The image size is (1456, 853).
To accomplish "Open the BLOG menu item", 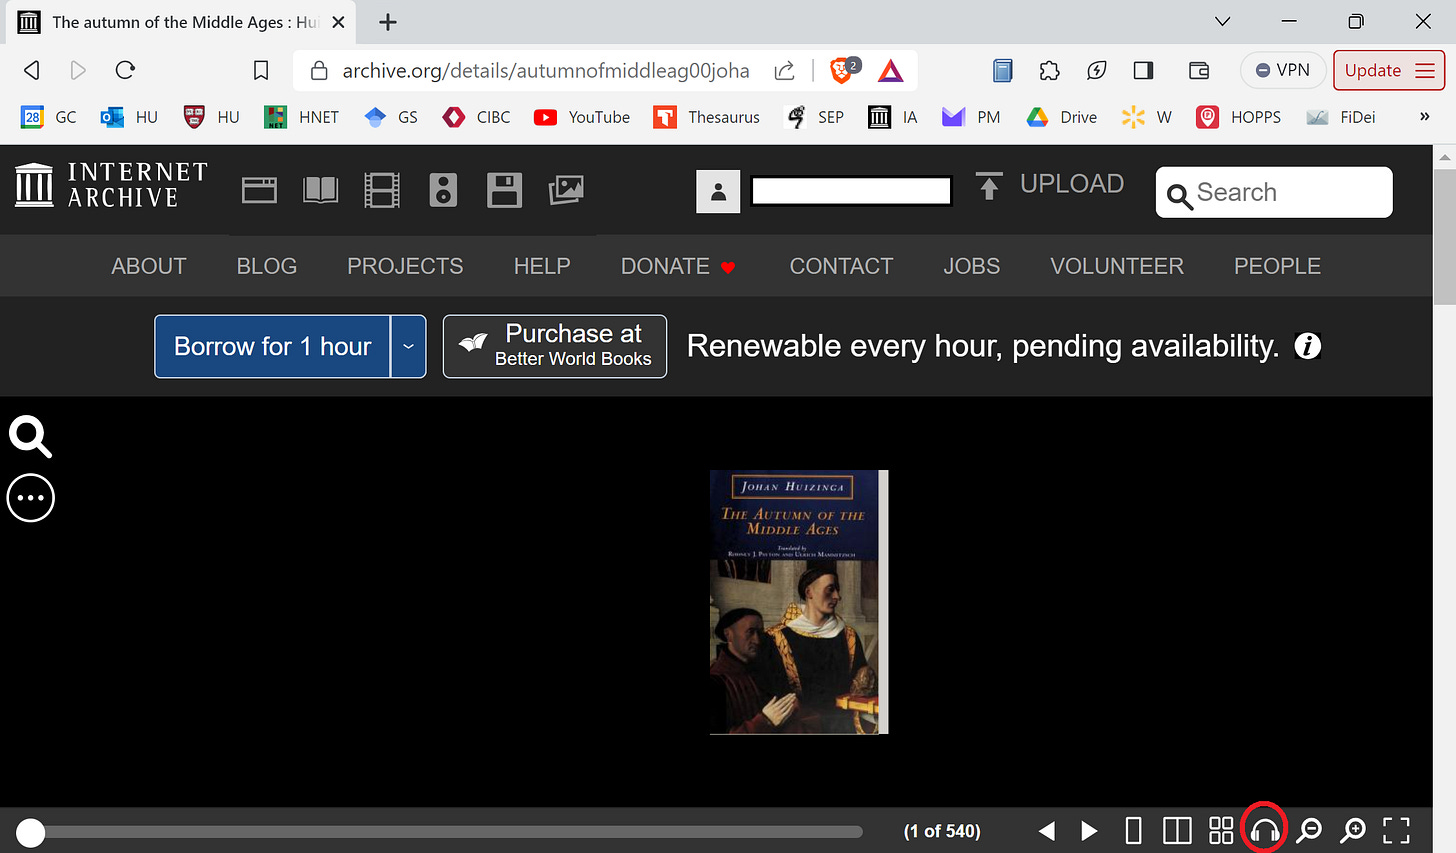I will [267, 266].
